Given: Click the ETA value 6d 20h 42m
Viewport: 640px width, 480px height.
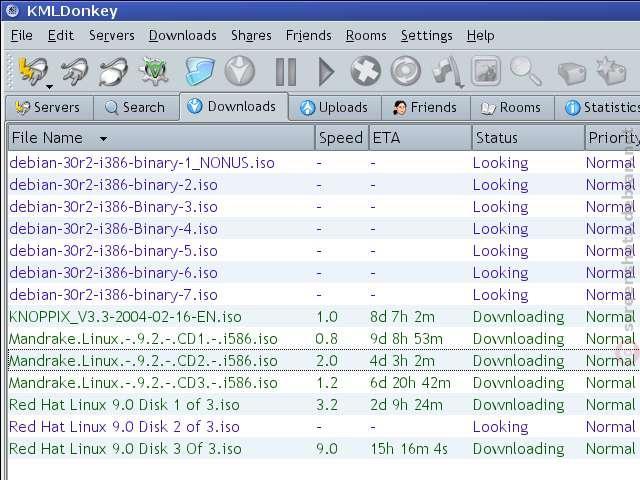Looking at the screenshot, I should click(x=410, y=383).
